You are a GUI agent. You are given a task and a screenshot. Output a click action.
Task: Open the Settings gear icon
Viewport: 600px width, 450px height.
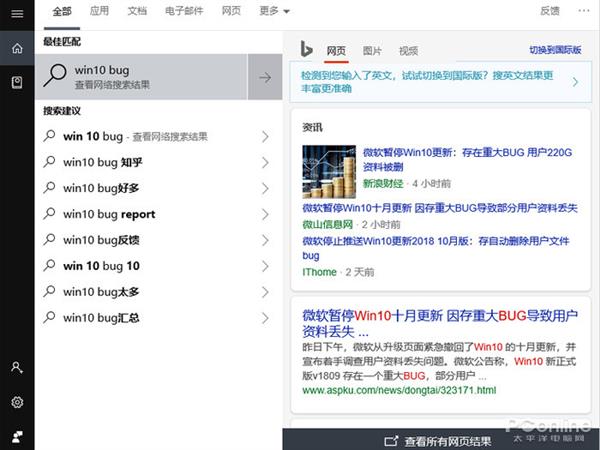[x=16, y=402]
